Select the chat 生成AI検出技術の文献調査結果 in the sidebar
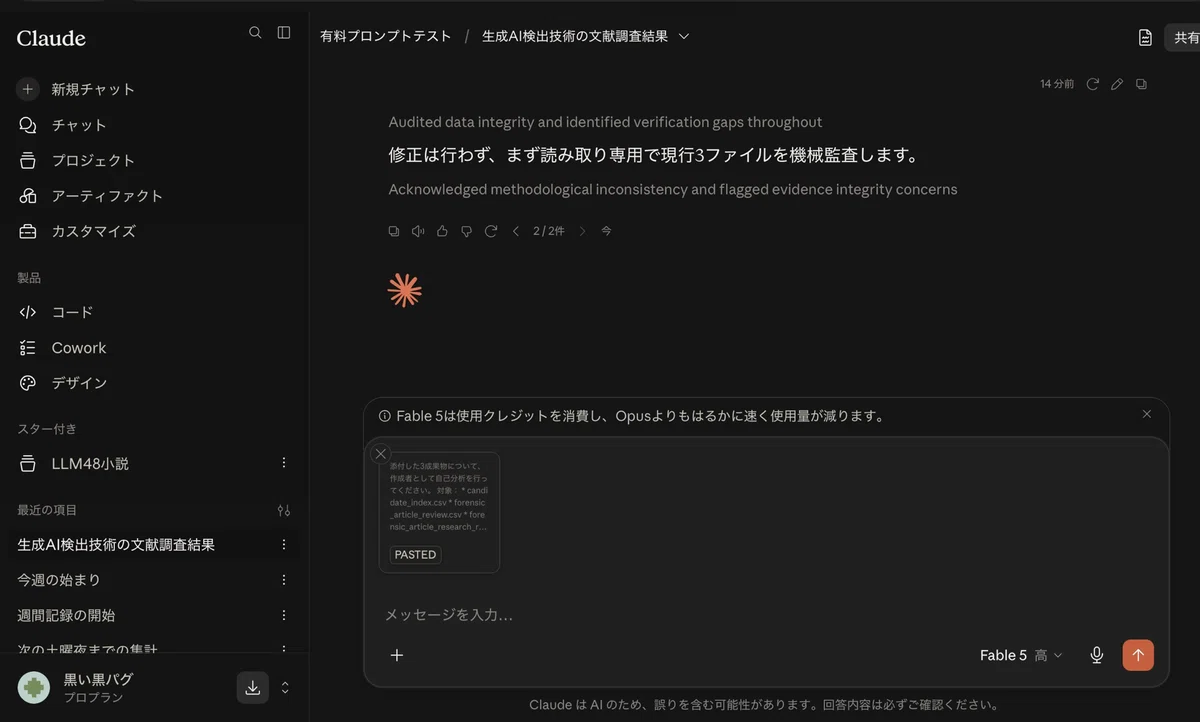The height and width of the screenshot is (722, 1200). click(x=116, y=545)
